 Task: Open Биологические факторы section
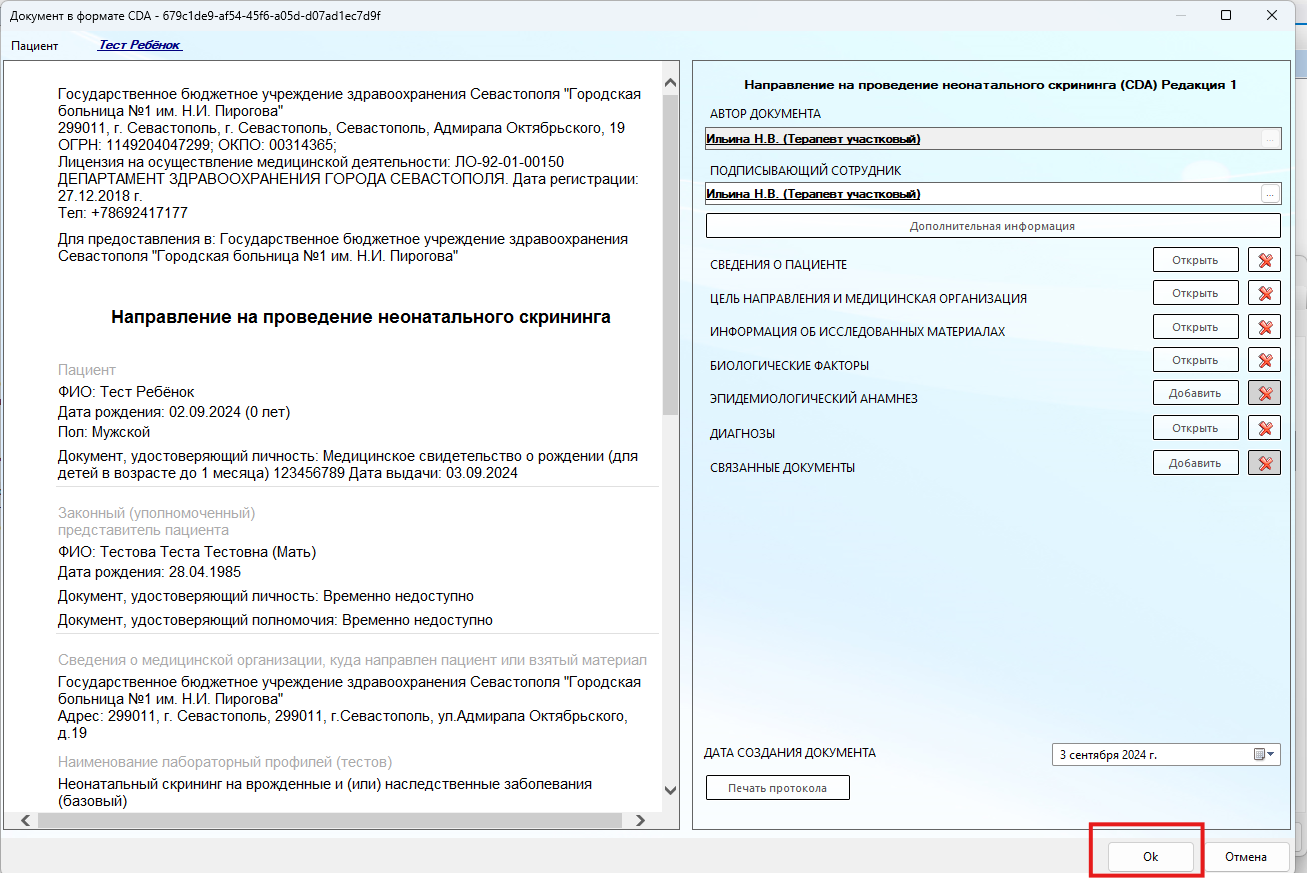click(1195, 360)
